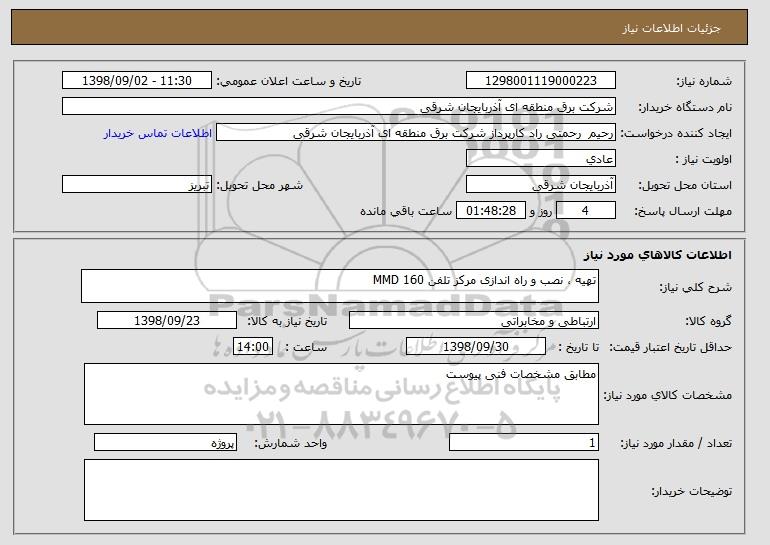Click the label ایجاد کننده درخواست
The image size is (770, 545).
[x=676, y=133]
